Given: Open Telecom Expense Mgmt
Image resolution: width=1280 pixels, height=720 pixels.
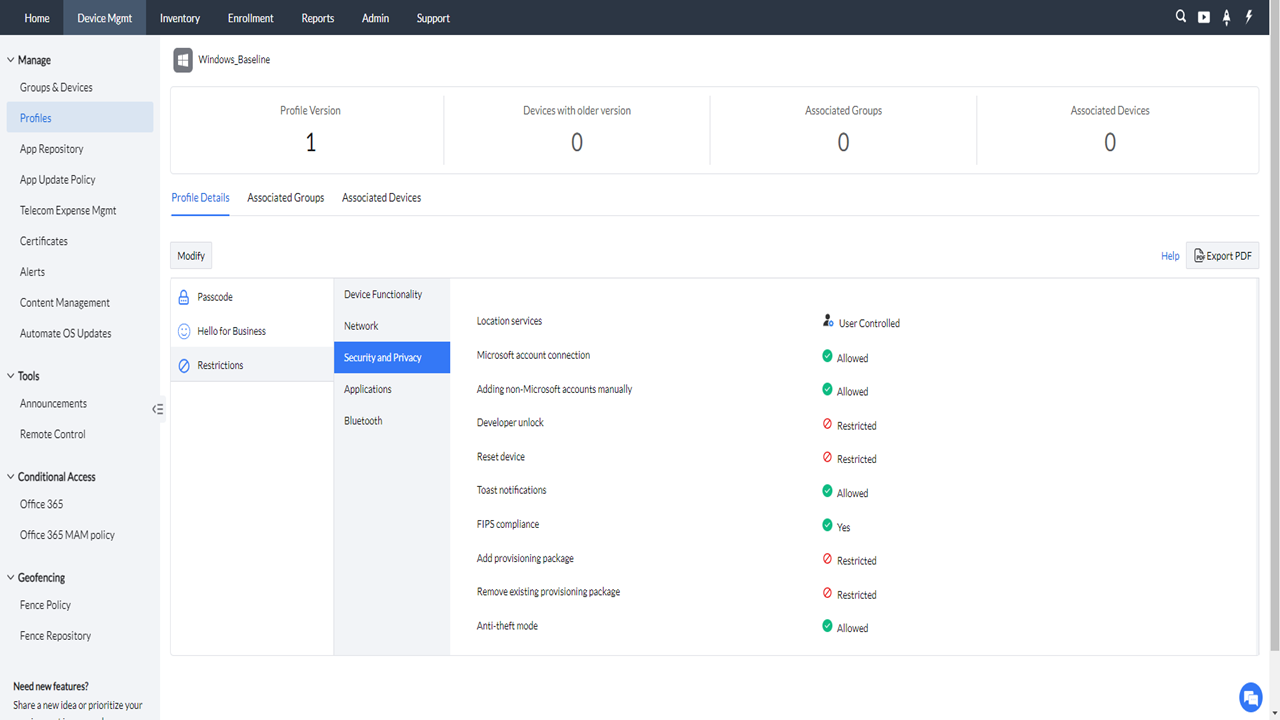Looking at the screenshot, I should coord(68,211).
